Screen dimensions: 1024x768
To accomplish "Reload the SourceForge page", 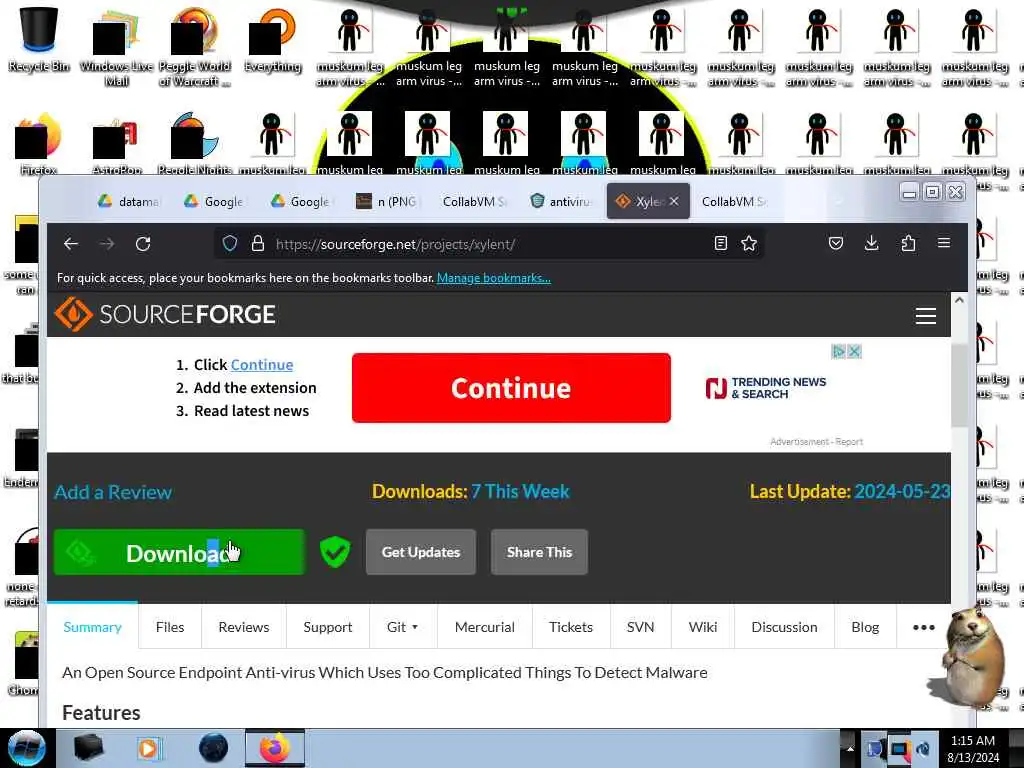I will click(x=143, y=244).
